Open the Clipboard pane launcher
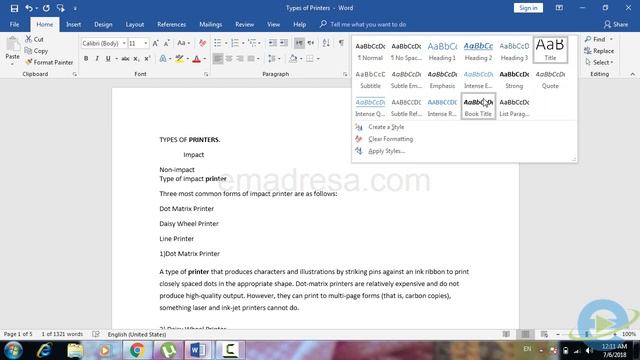Screen dimensions: 640x360 (x=75, y=74)
